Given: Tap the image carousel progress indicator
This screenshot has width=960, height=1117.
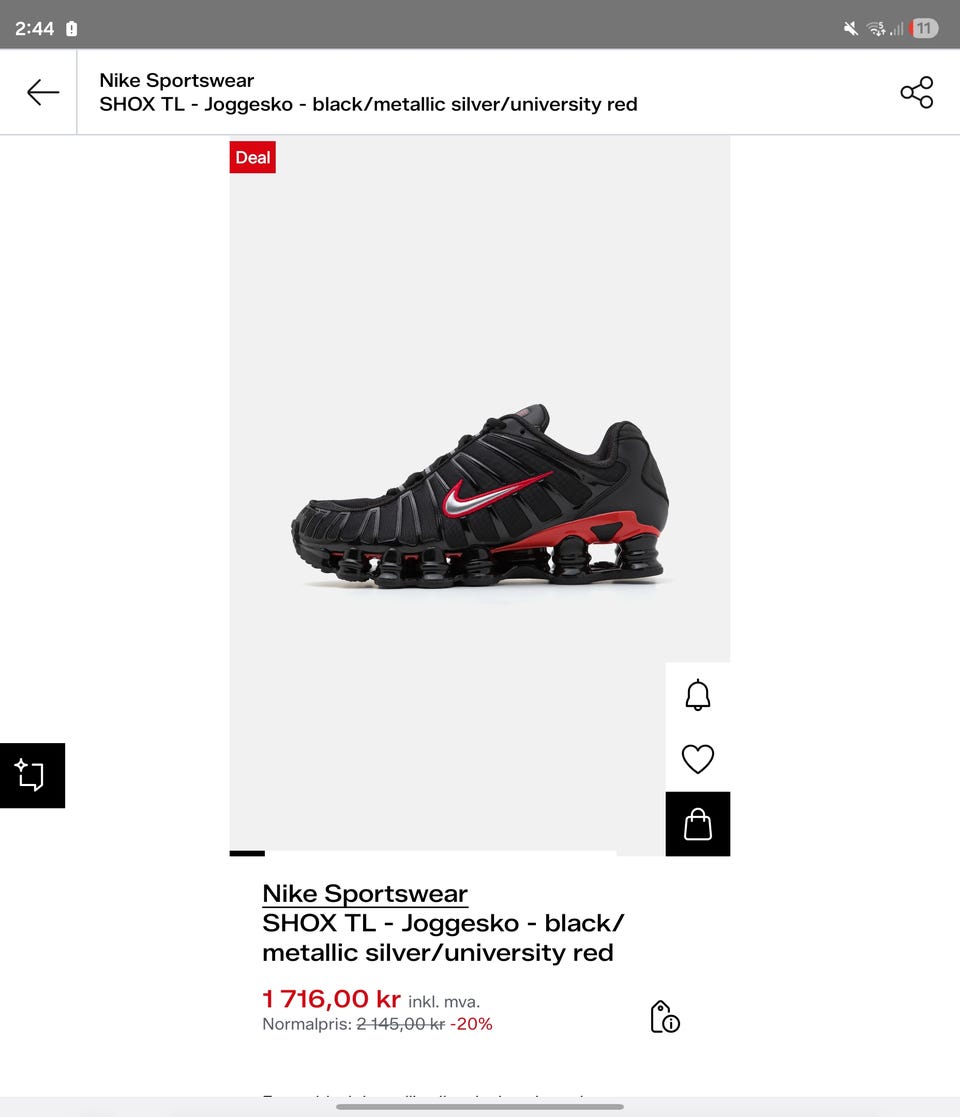Looking at the screenshot, I should [x=423, y=853].
